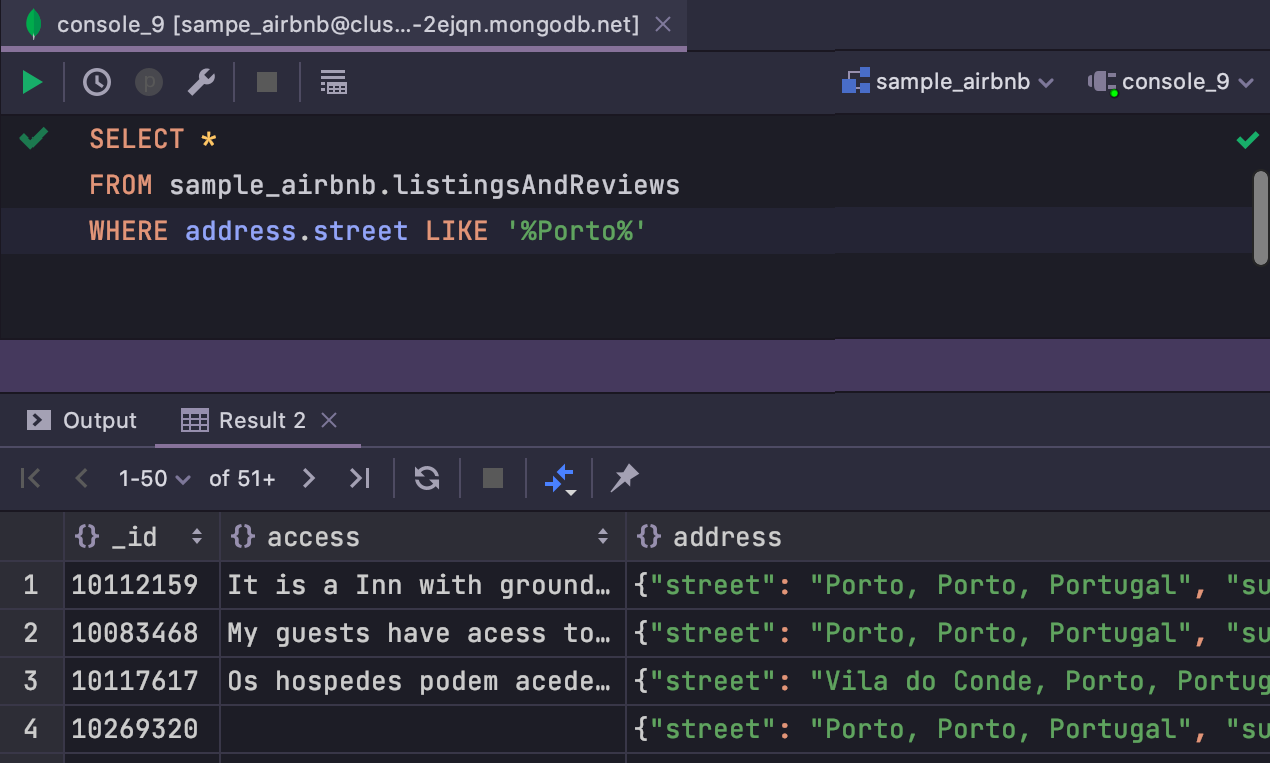This screenshot has height=763, width=1270.
Task: Sort by the _id column header
Action: pyautogui.click(x=140, y=537)
